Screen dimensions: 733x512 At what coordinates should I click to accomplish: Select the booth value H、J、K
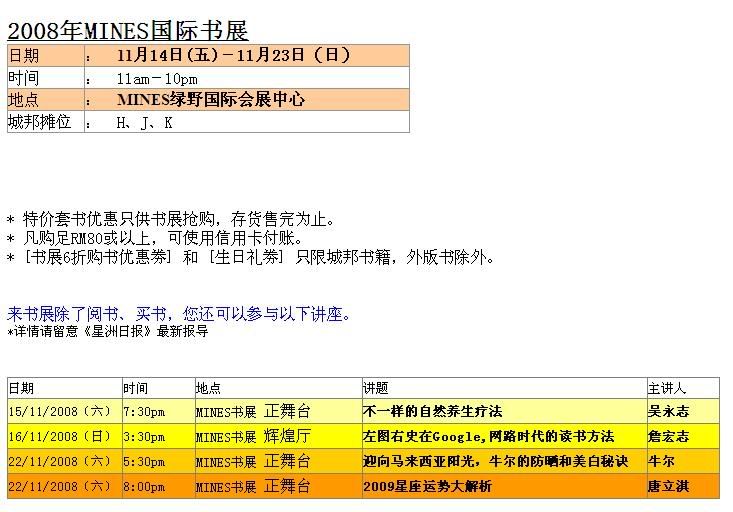(x=145, y=122)
